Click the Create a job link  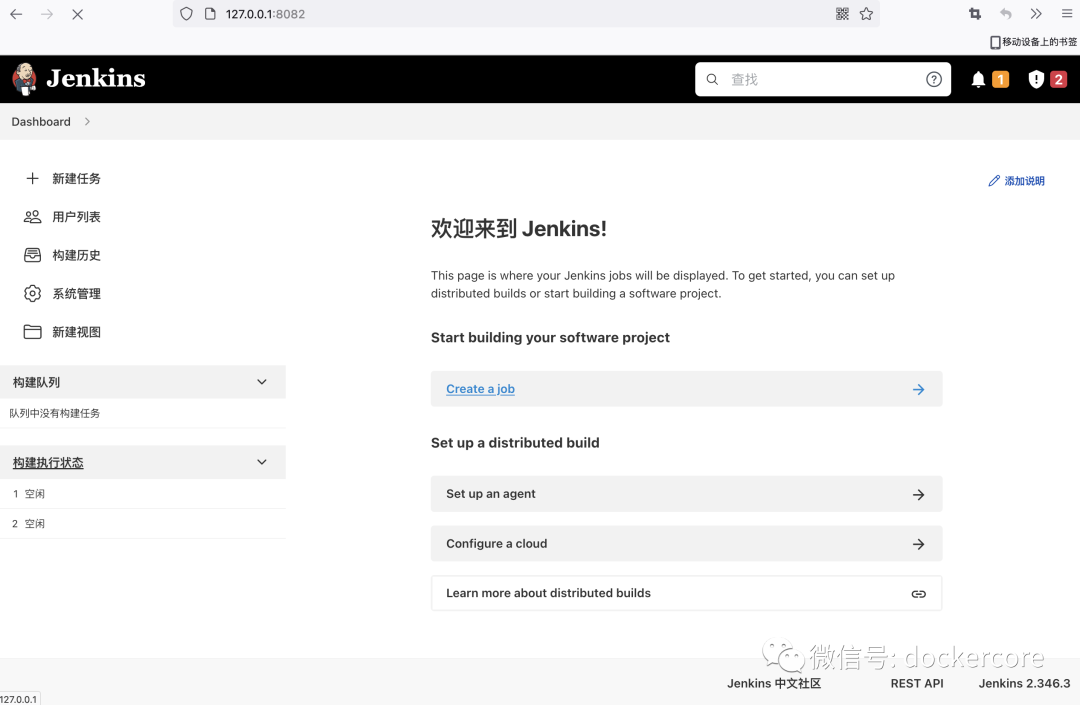coord(480,389)
